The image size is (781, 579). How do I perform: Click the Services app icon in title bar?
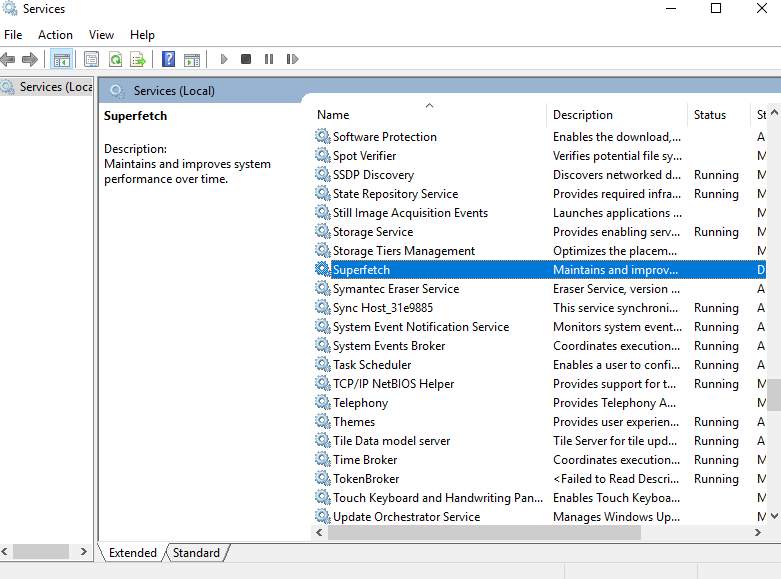(x=9, y=8)
